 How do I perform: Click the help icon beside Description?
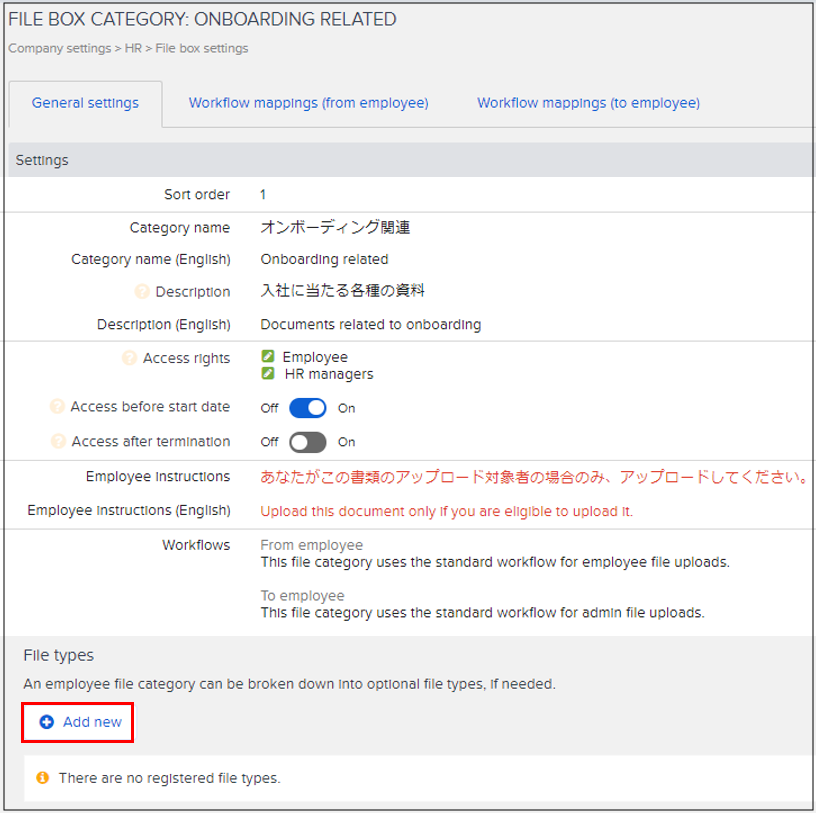[142, 292]
